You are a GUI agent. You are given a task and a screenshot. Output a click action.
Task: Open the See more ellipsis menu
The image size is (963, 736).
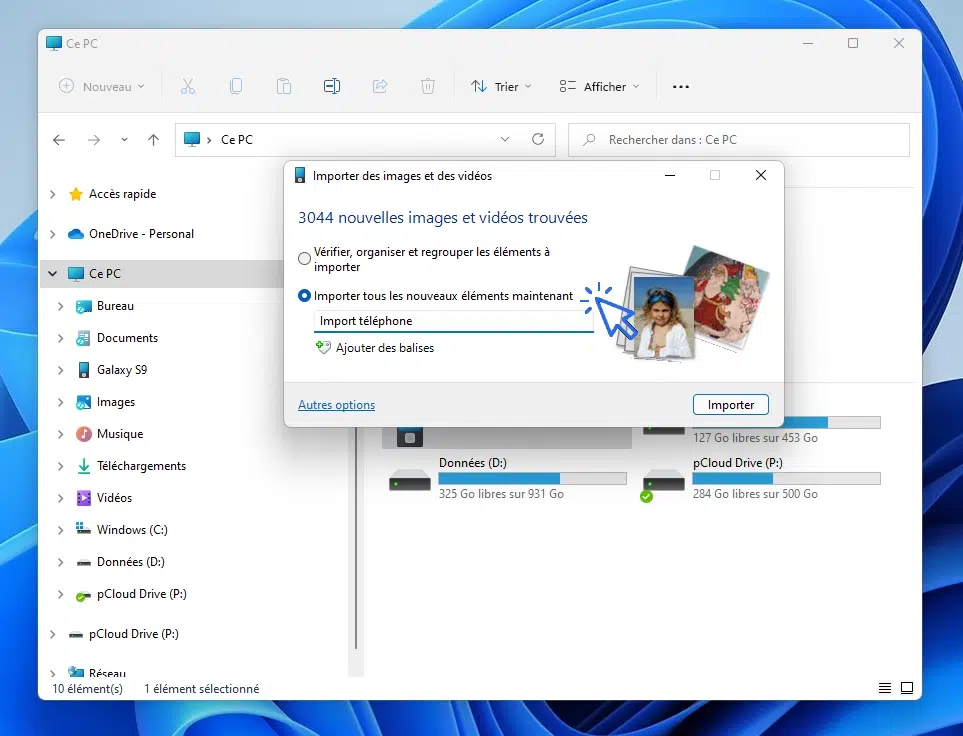click(681, 86)
